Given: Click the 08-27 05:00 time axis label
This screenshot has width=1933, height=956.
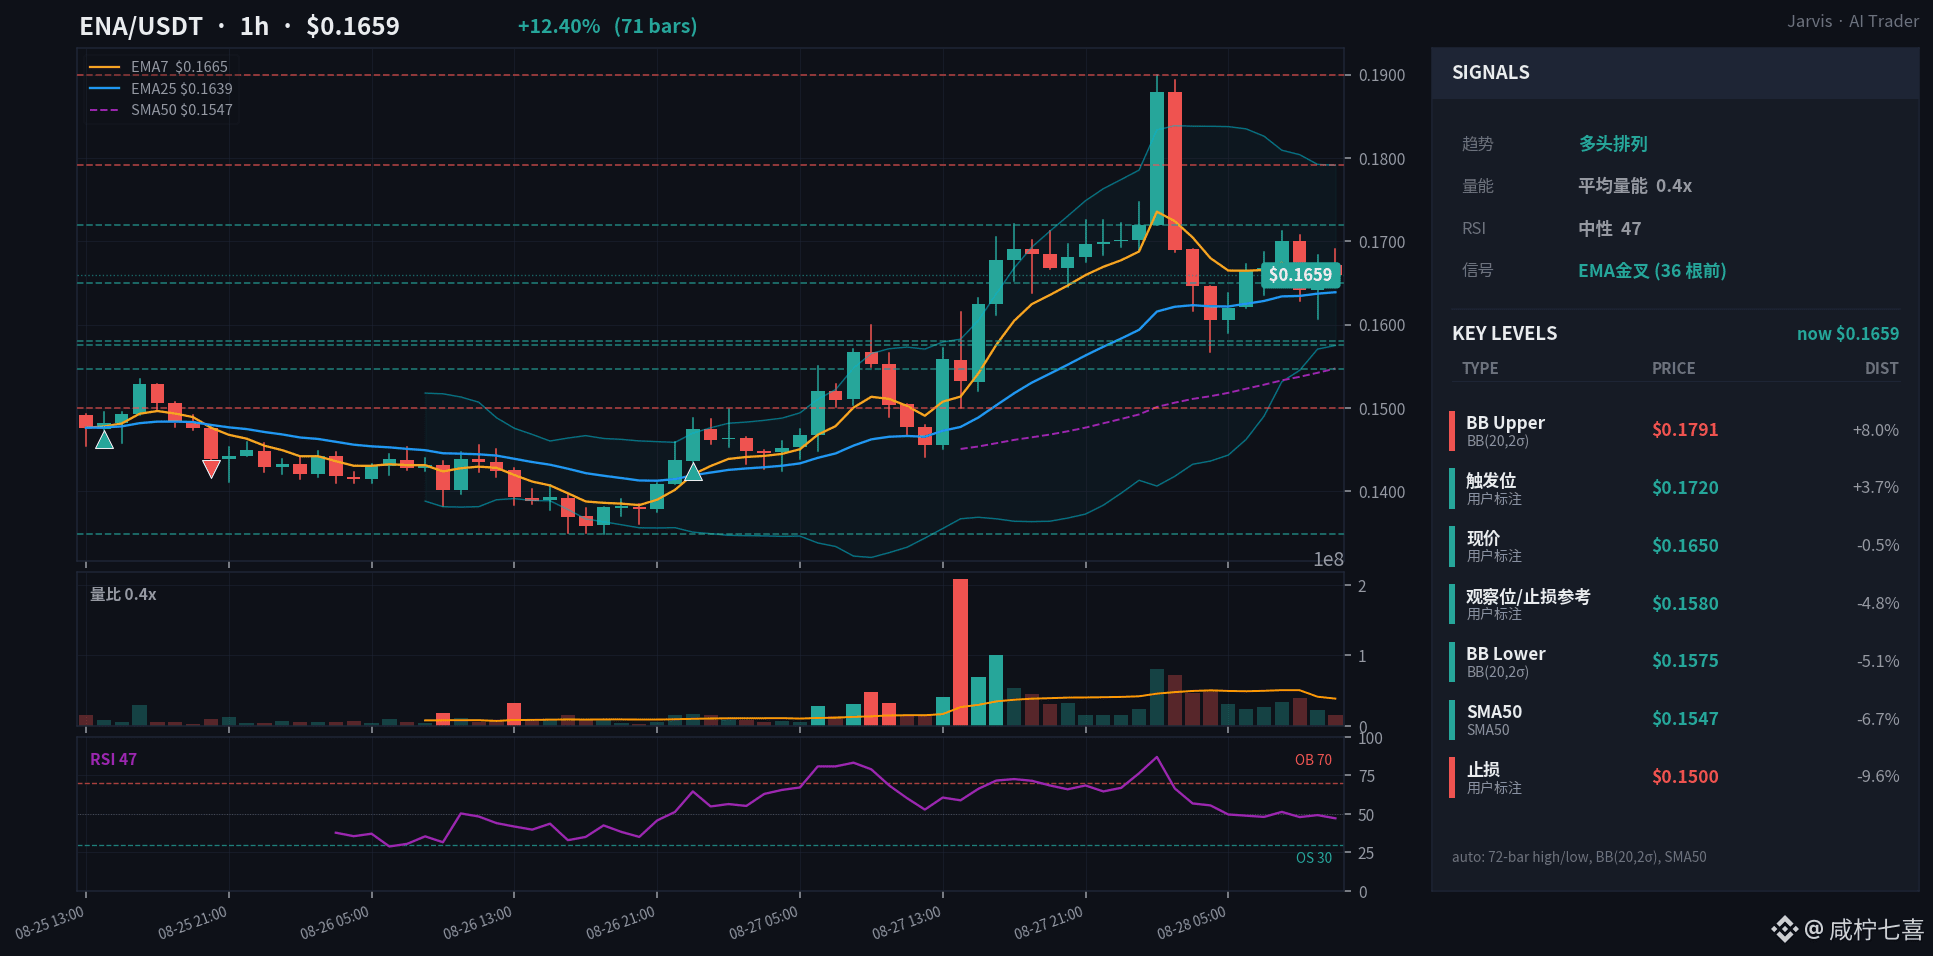Looking at the screenshot, I should pyautogui.click(x=764, y=923).
